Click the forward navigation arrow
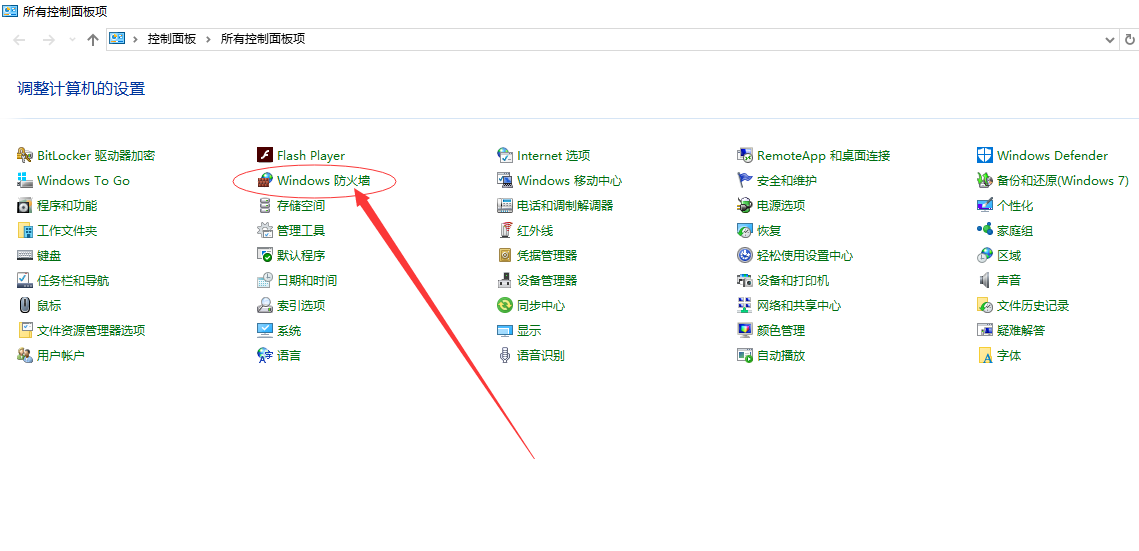1139x551 pixels. [x=49, y=39]
